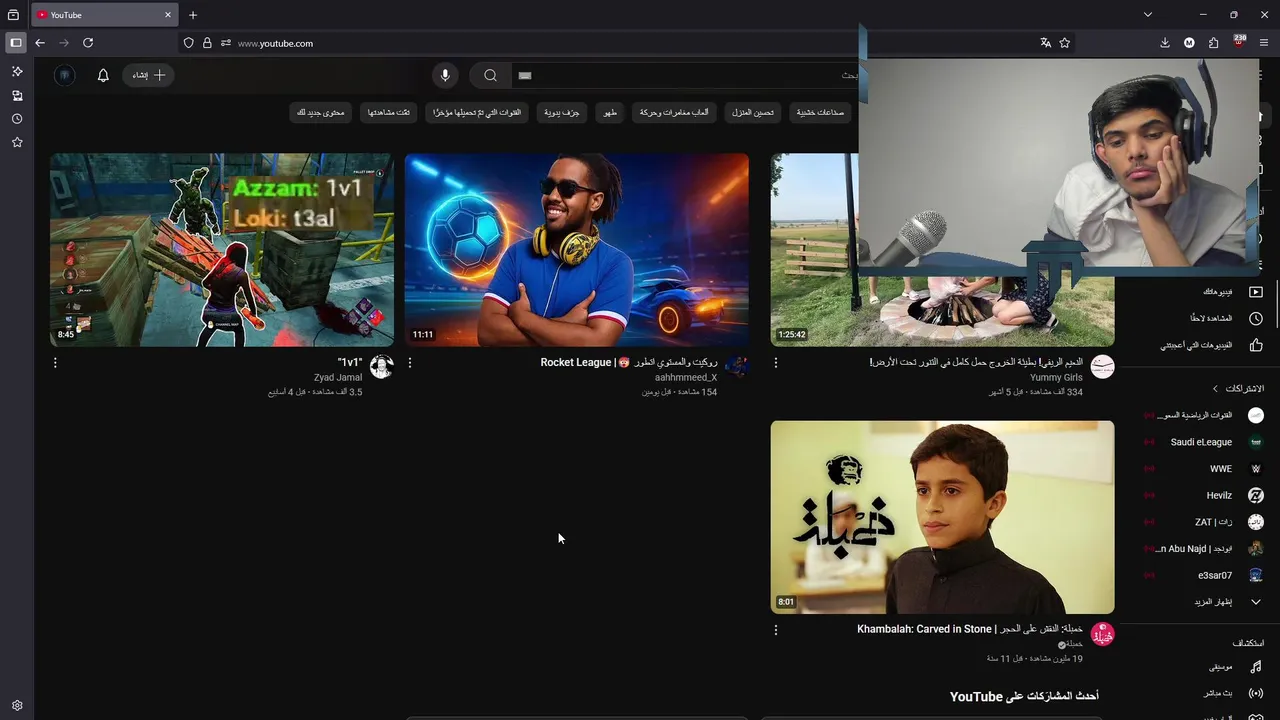Select the جزف يدوية filter chip
The width and height of the screenshot is (1280, 720).
(x=561, y=113)
